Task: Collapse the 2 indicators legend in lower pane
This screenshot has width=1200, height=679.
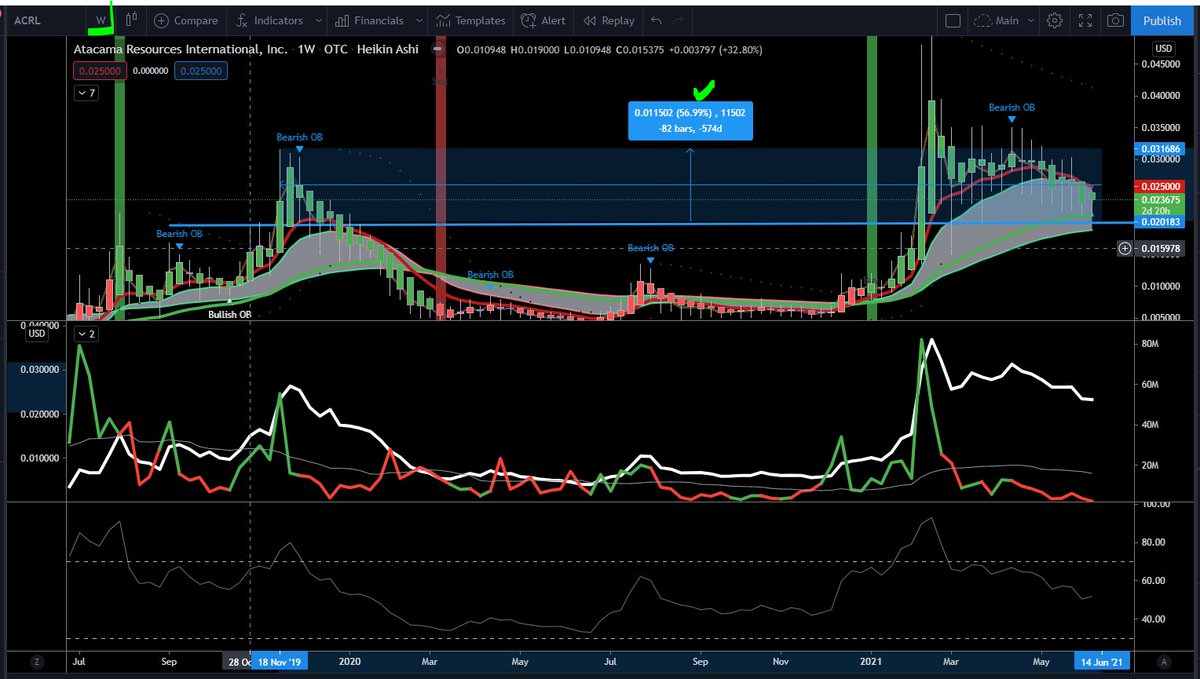Action: pyautogui.click(x=86, y=333)
